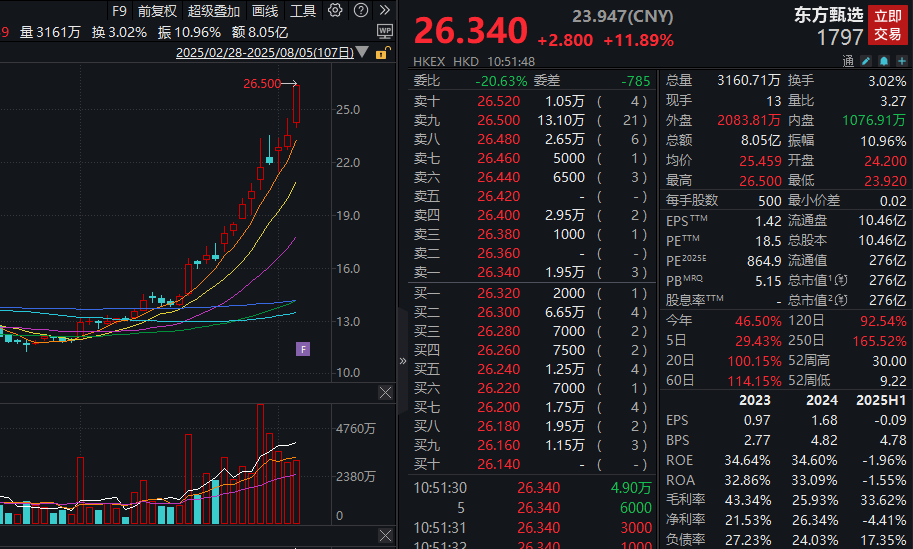Add stock to watchlist plus icon
913x549 pixels.
click(x=901, y=61)
